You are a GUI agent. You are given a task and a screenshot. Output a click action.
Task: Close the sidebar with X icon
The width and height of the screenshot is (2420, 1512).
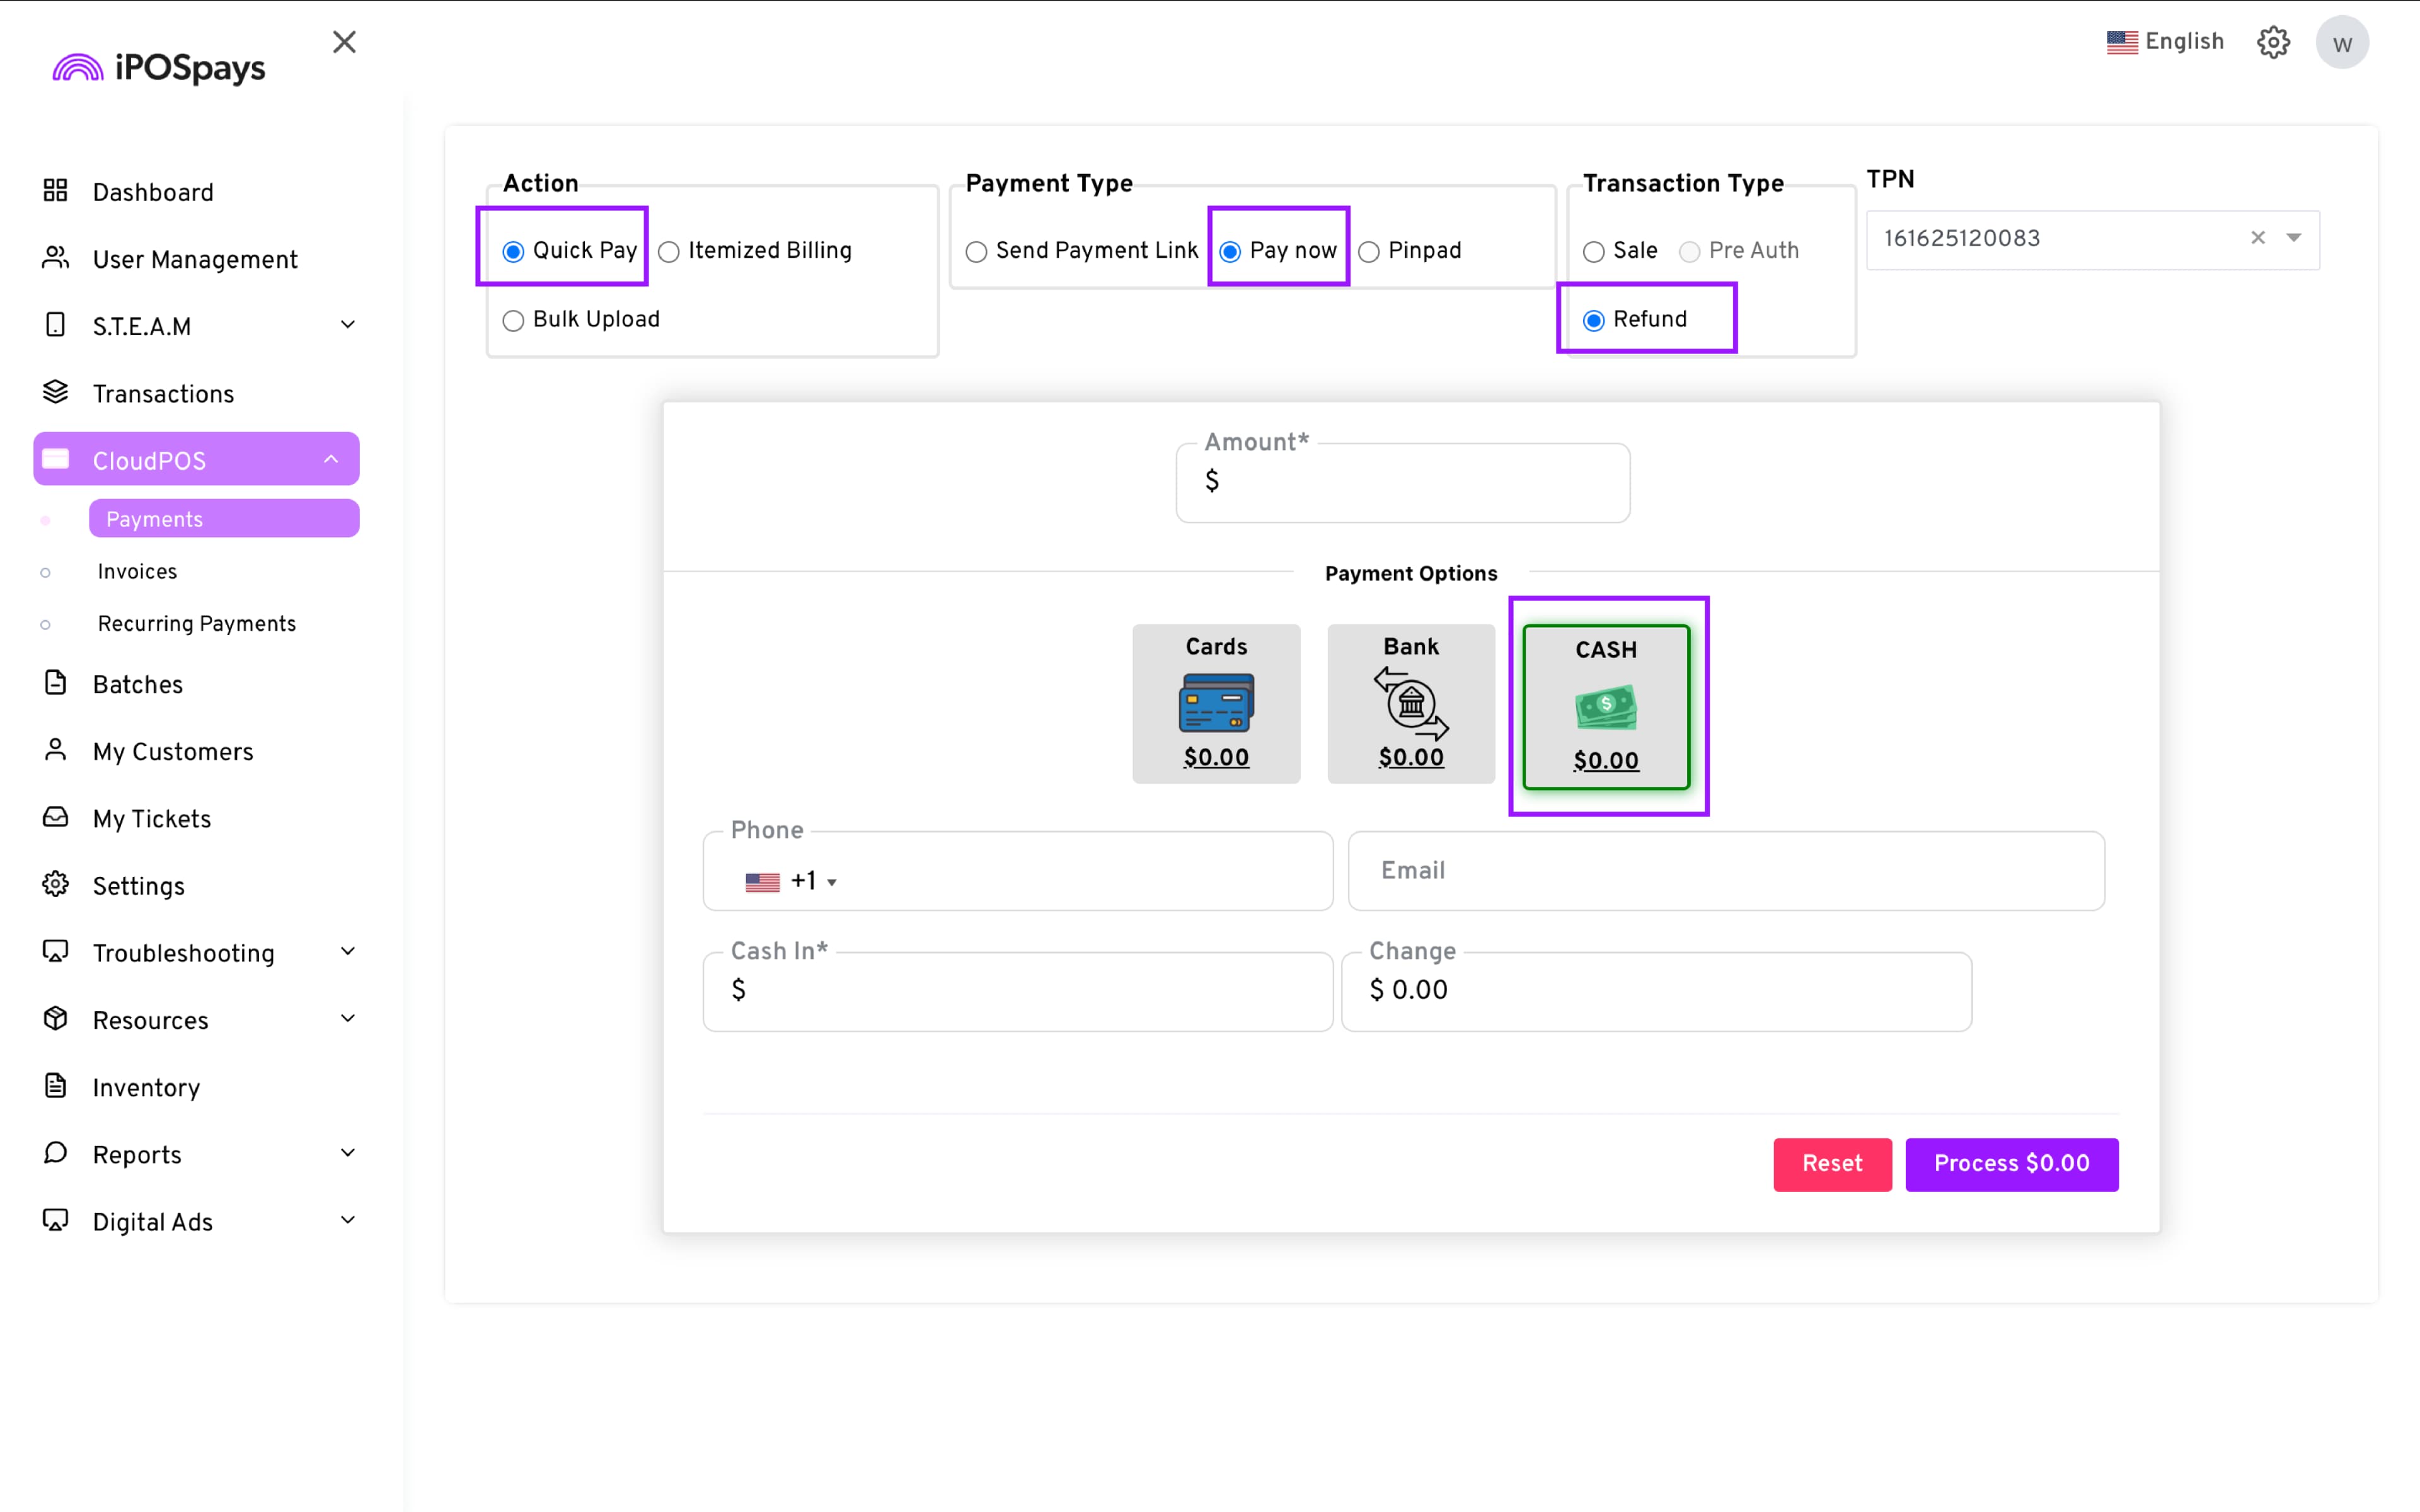coord(344,42)
